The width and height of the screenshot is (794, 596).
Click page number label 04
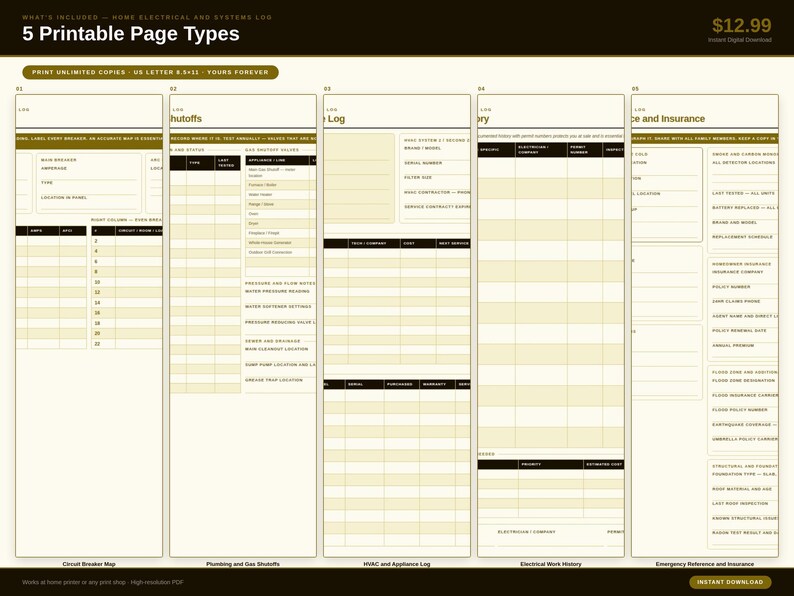click(x=481, y=89)
